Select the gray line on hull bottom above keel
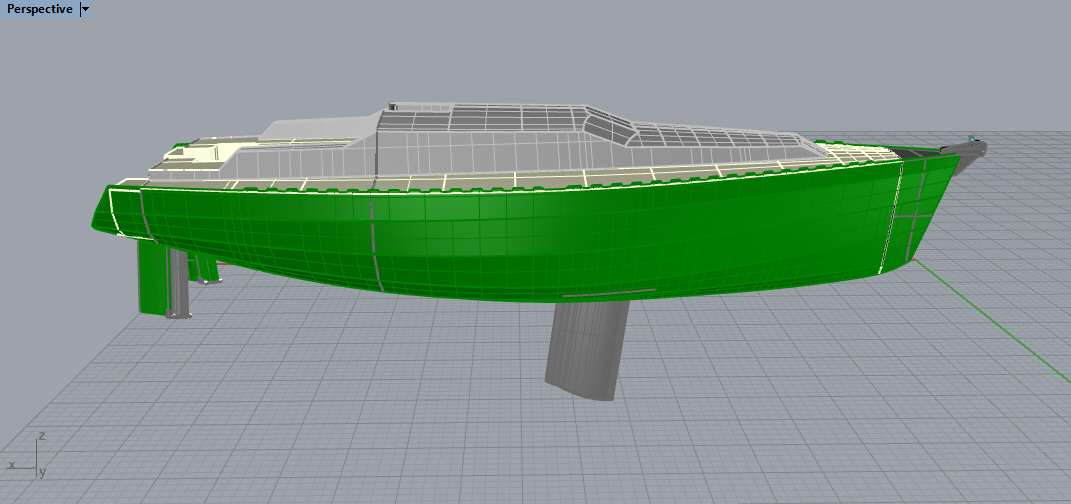Image resolution: width=1071 pixels, height=504 pixels. click(x=610, y=294)
